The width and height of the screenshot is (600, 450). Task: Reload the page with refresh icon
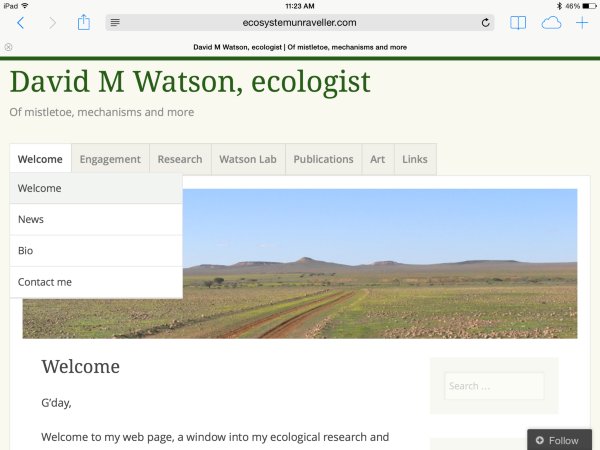pos(486,23)
